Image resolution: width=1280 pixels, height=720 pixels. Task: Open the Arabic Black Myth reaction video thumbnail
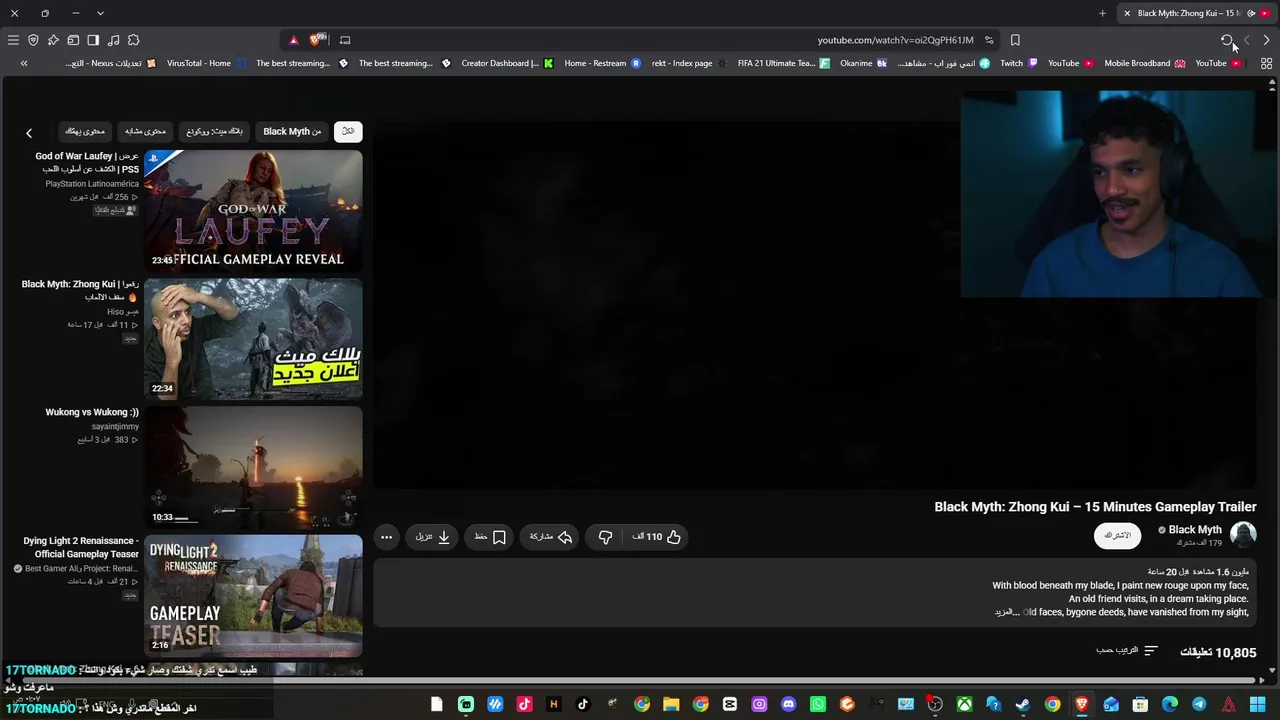[253, 339]
